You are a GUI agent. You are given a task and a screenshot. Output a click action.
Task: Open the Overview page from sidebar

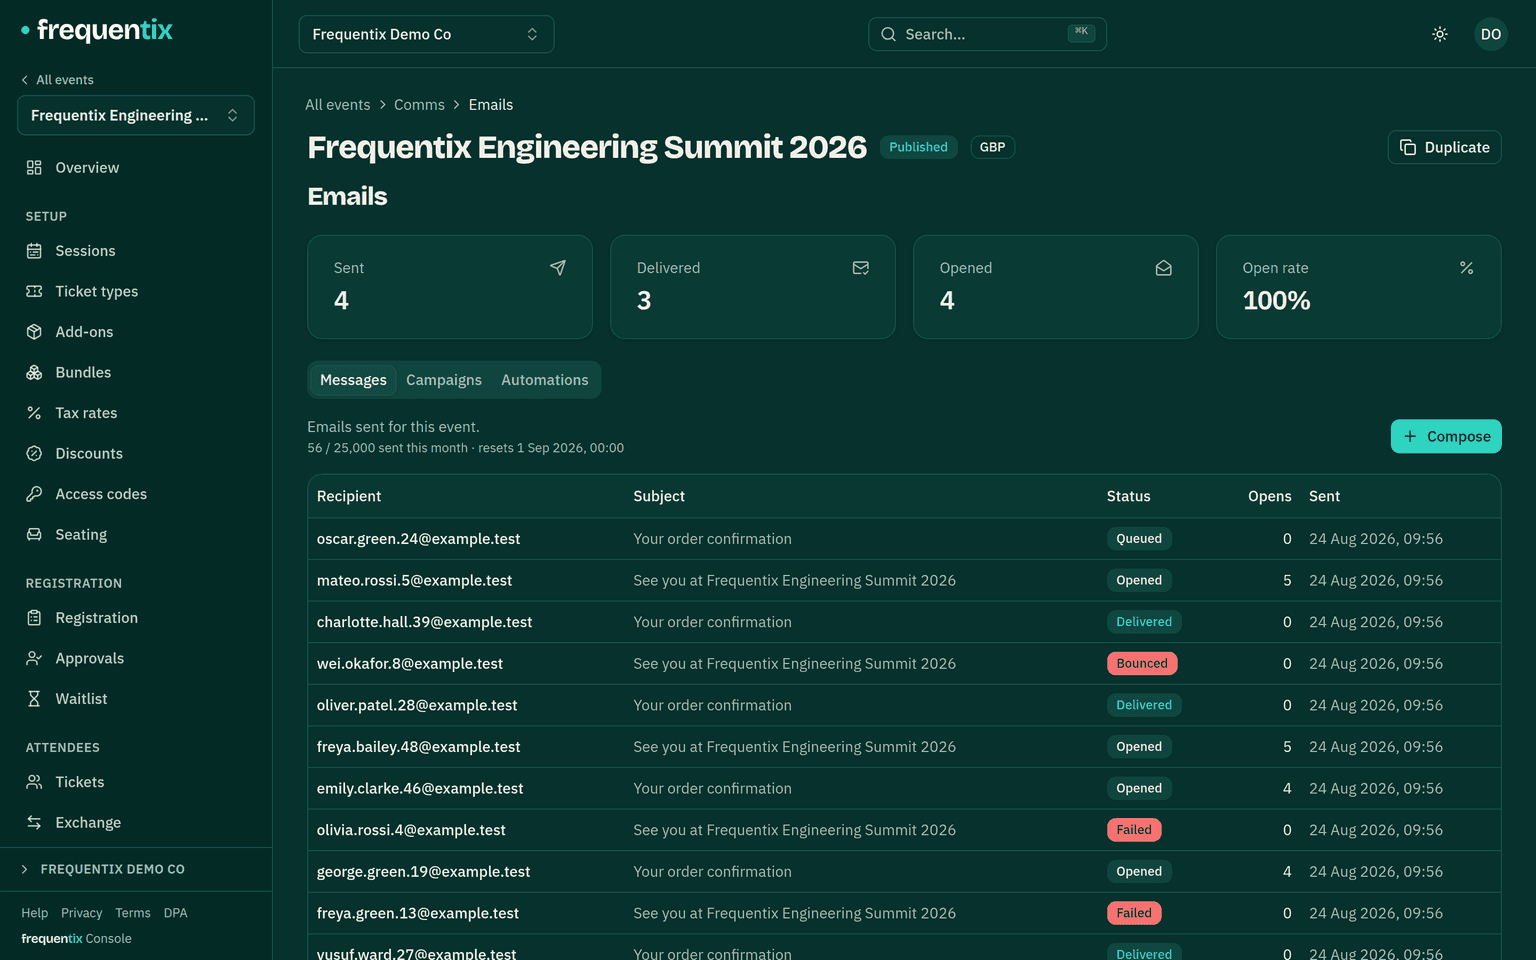pyautogui.click(x=136, y=168)
